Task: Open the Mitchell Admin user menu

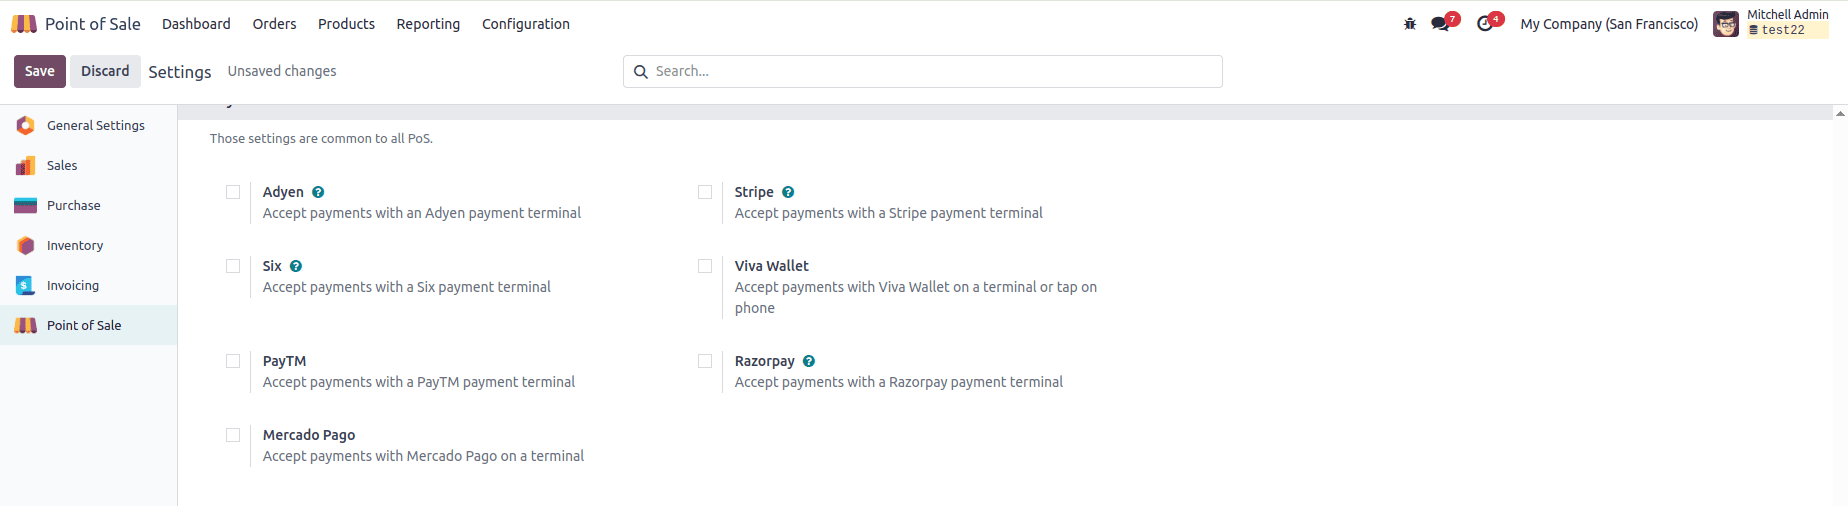Action: tap(1771, 23)
